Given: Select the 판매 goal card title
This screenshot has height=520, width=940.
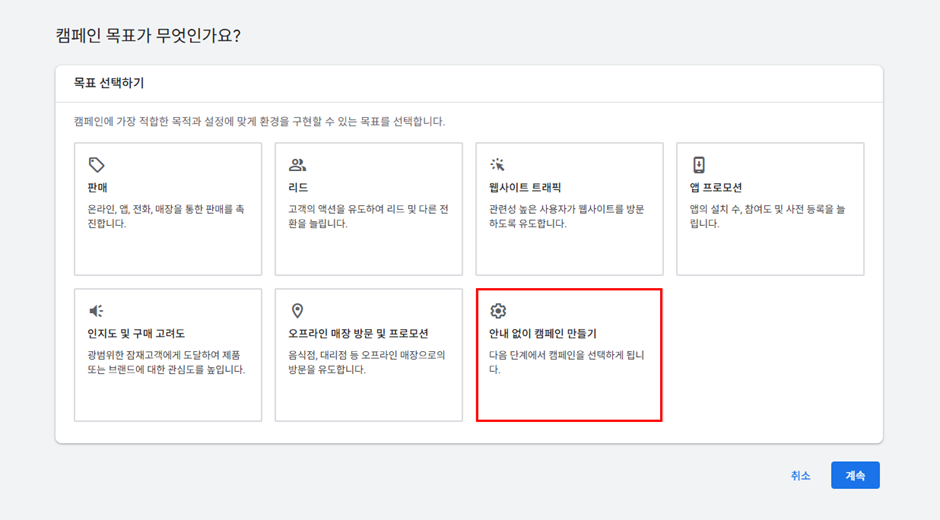Looking at the screenshot, I should [x=97, y=188].
